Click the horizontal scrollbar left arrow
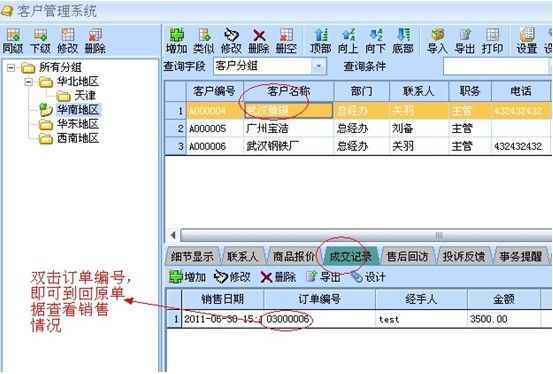The width and height of the screenshot is (553, 374). point(173,235)
